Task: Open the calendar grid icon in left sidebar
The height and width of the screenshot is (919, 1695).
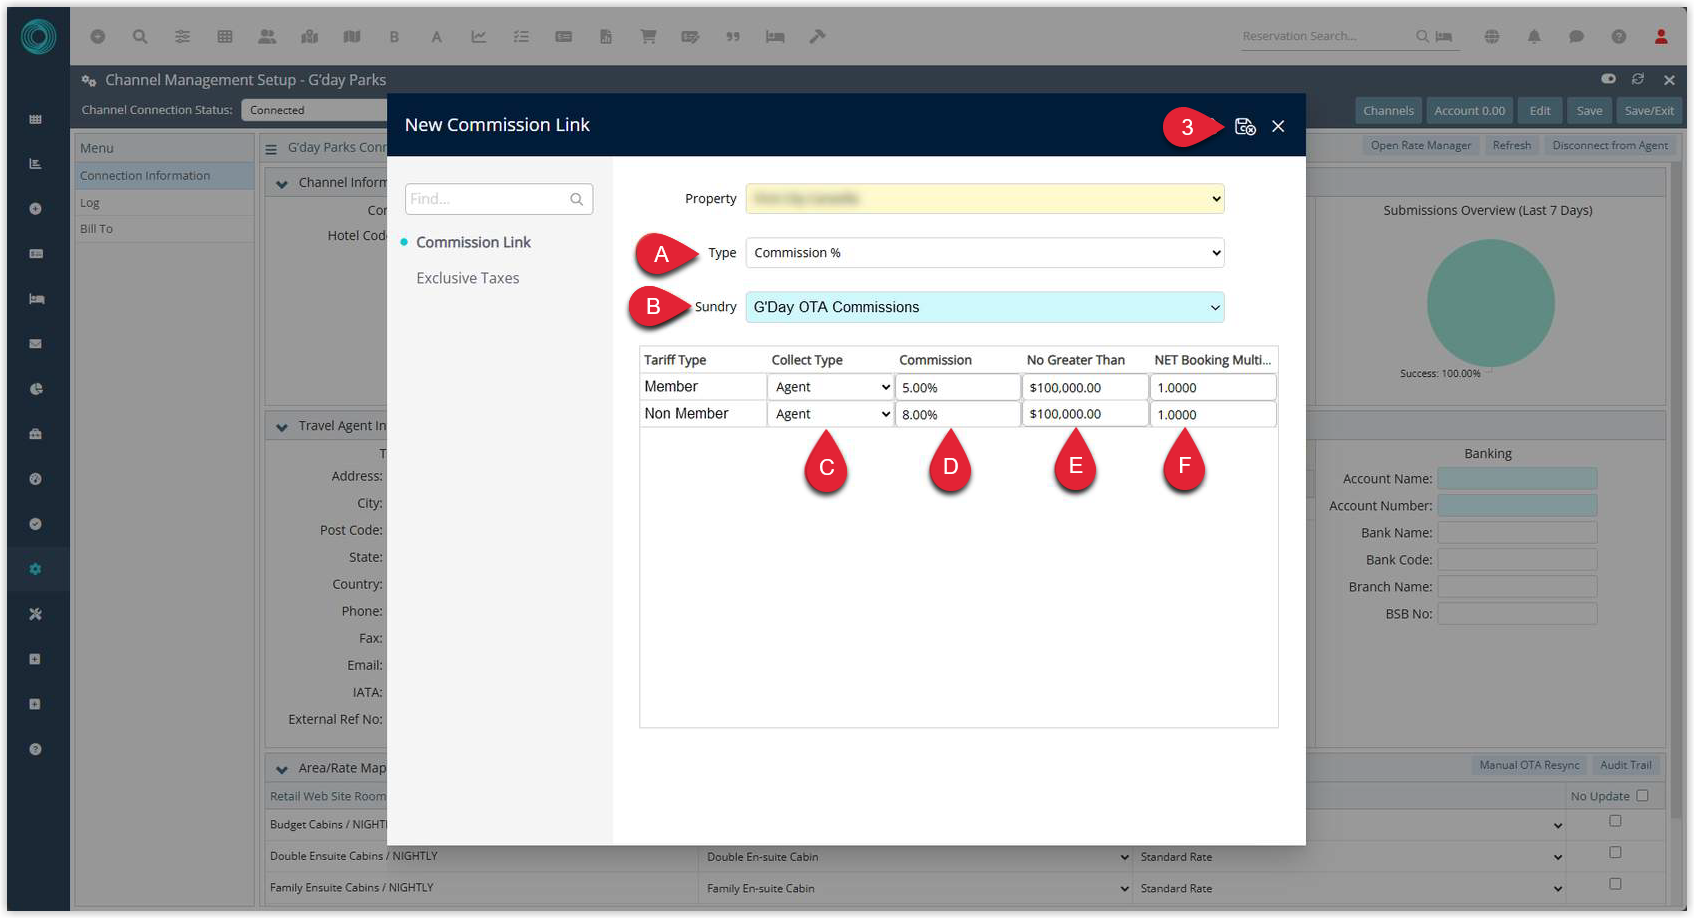Action: point(36,119)
